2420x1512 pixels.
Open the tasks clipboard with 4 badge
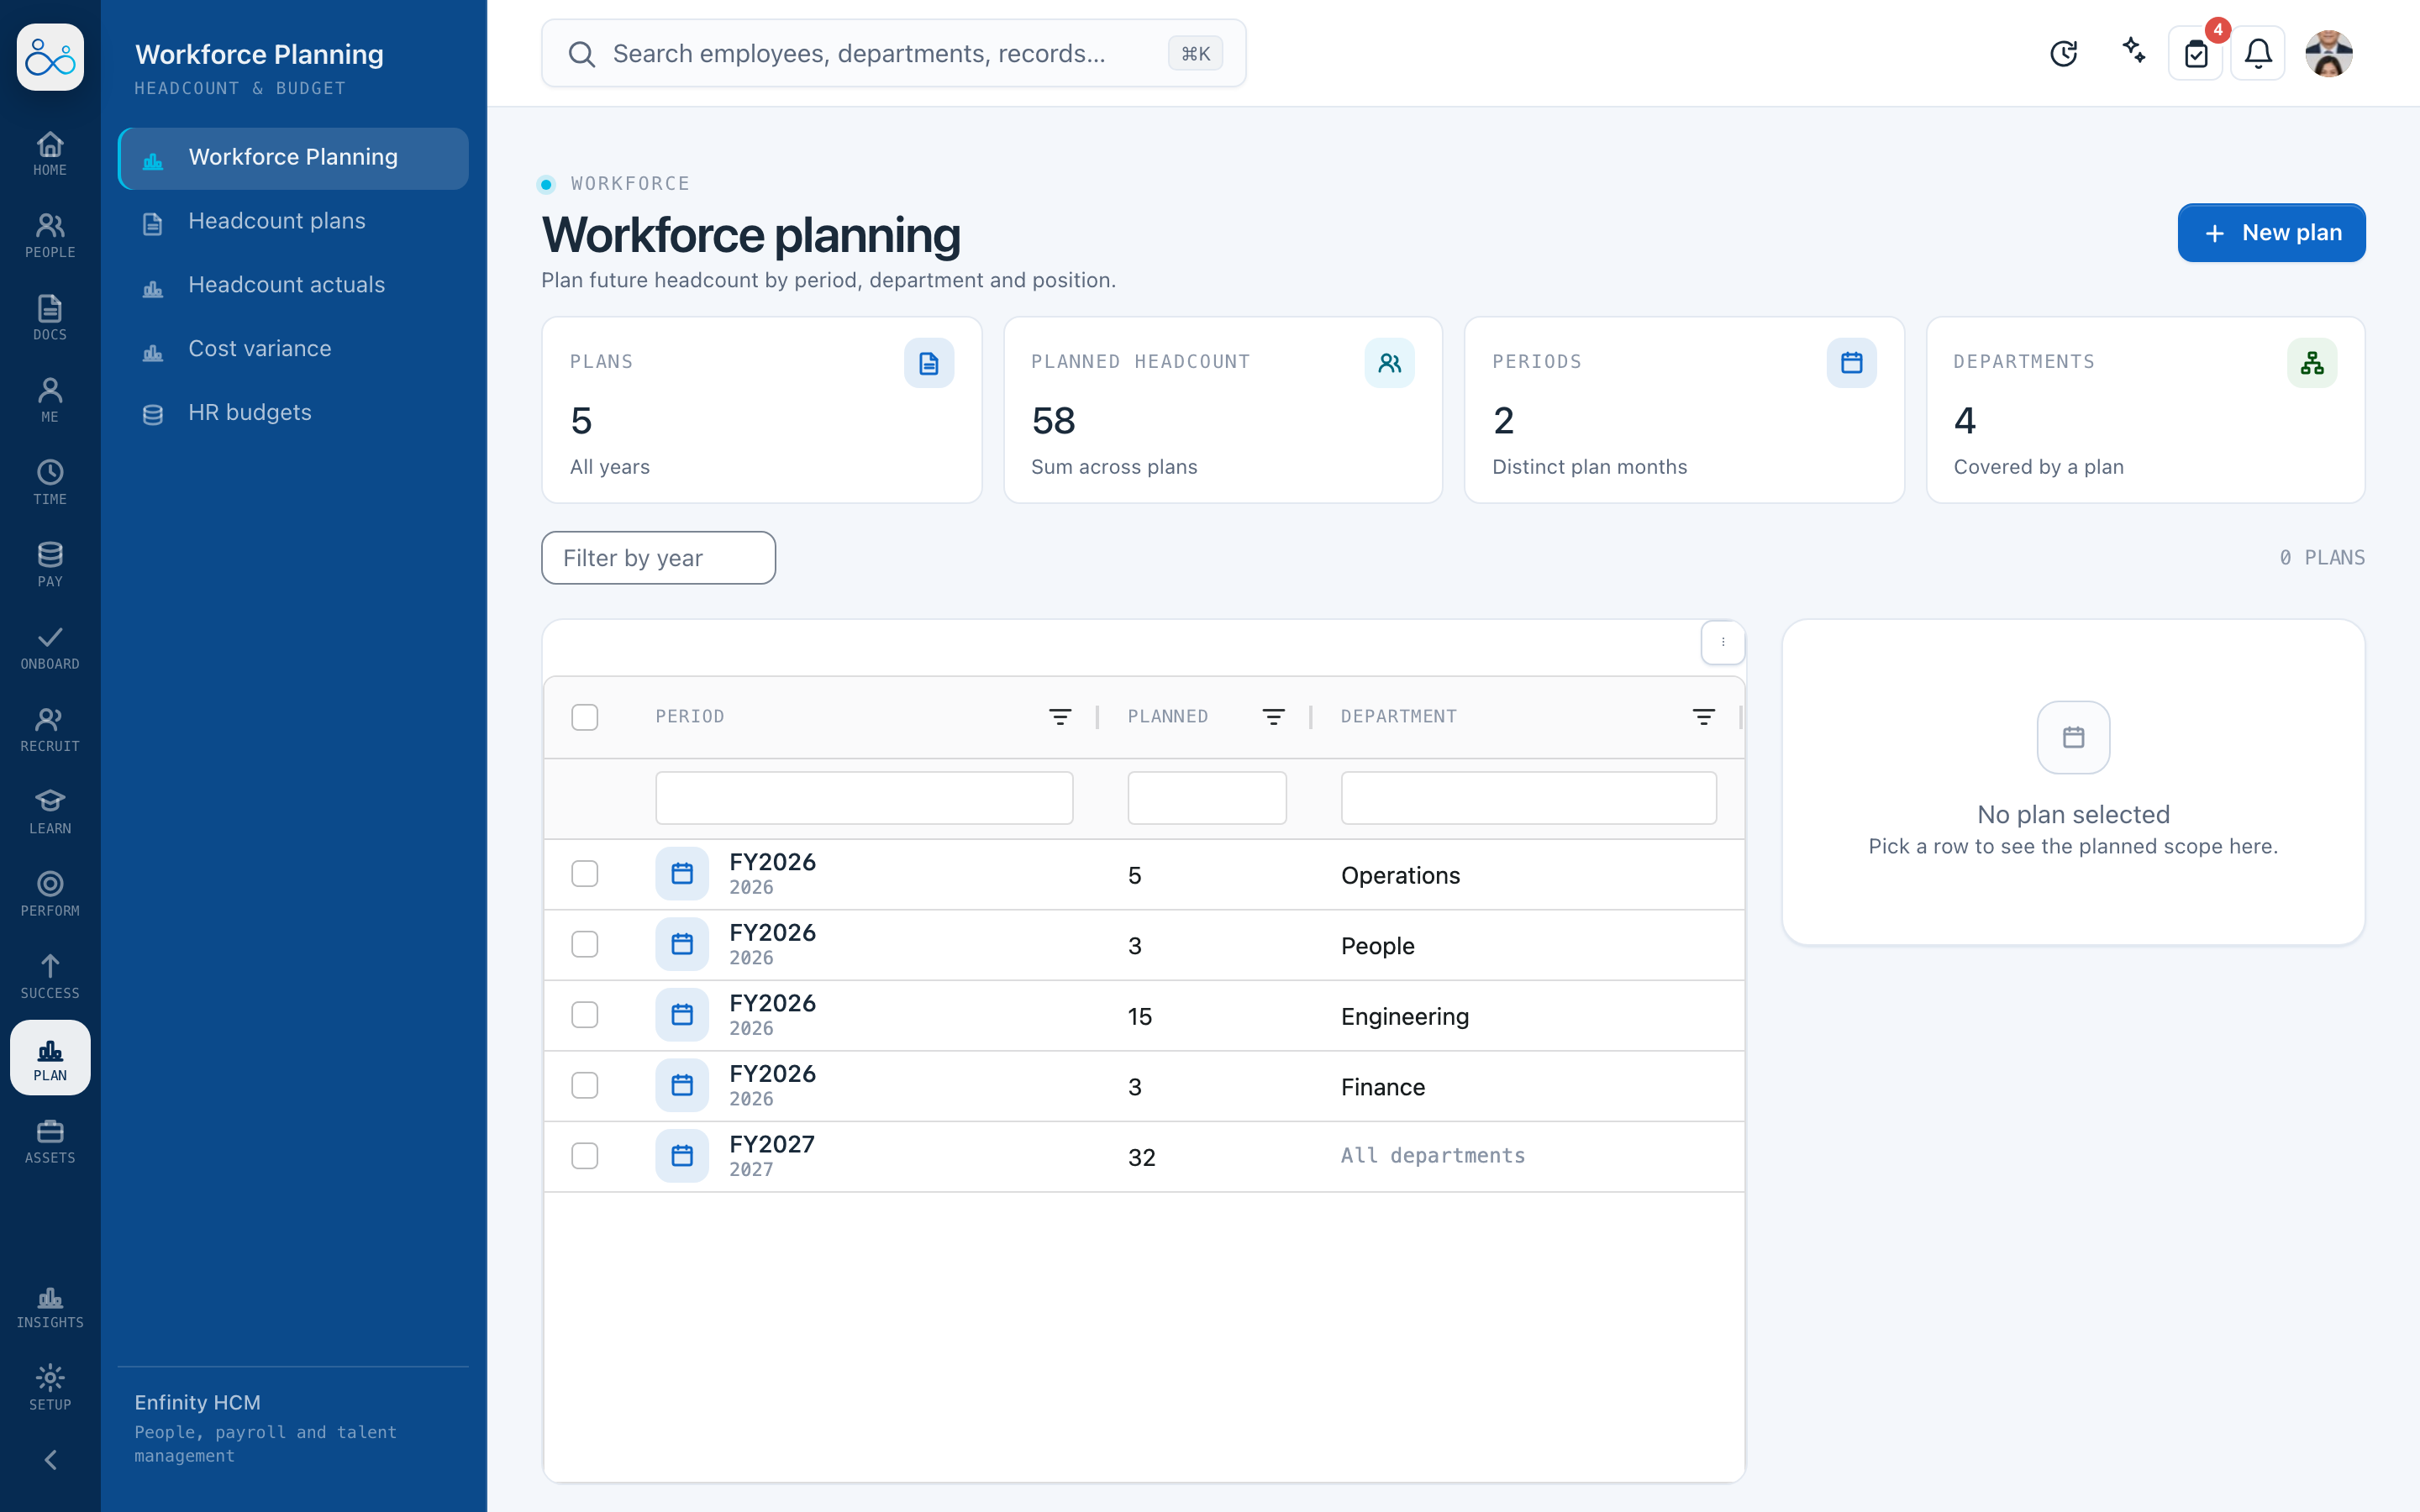pos(2196,53)
